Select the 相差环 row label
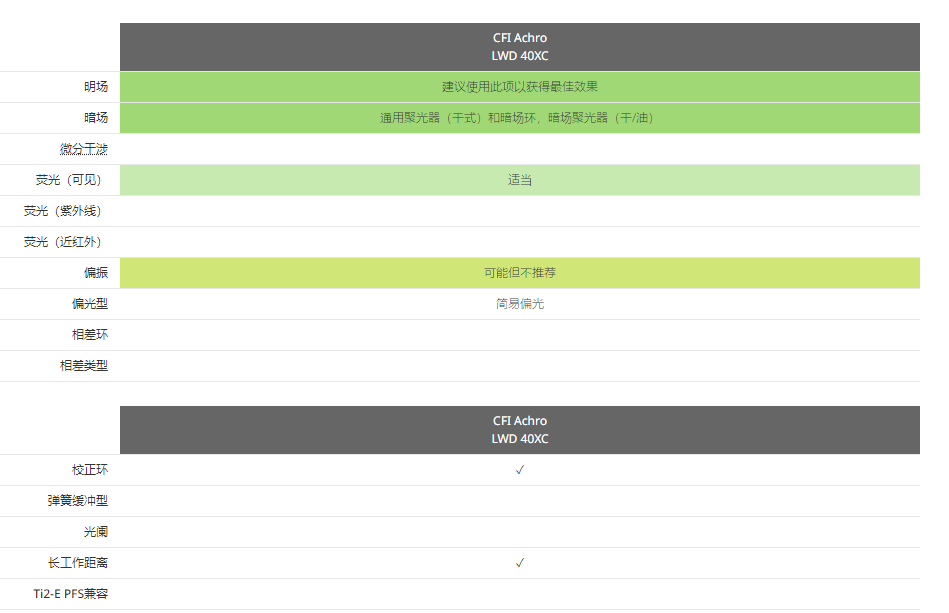The height and width of the screenshot is (613, 949). pos(90,335)
